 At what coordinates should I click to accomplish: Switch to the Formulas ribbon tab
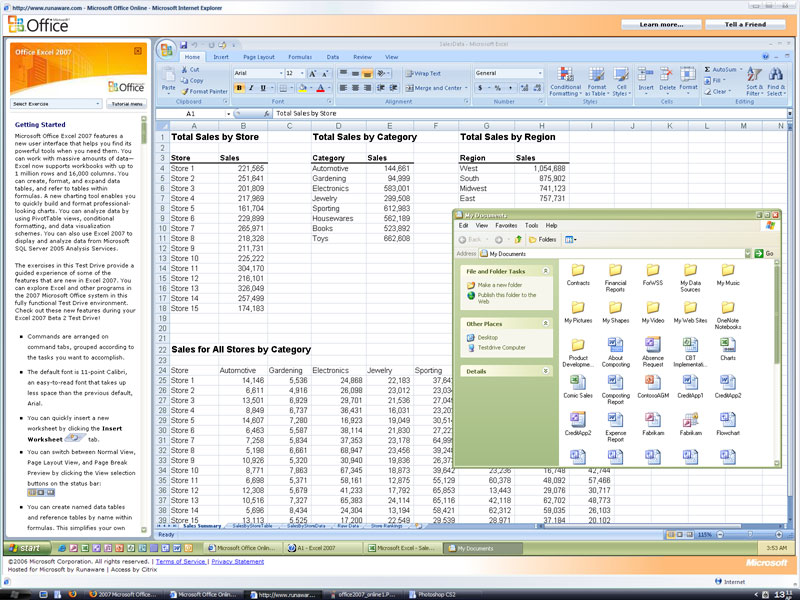299,57
